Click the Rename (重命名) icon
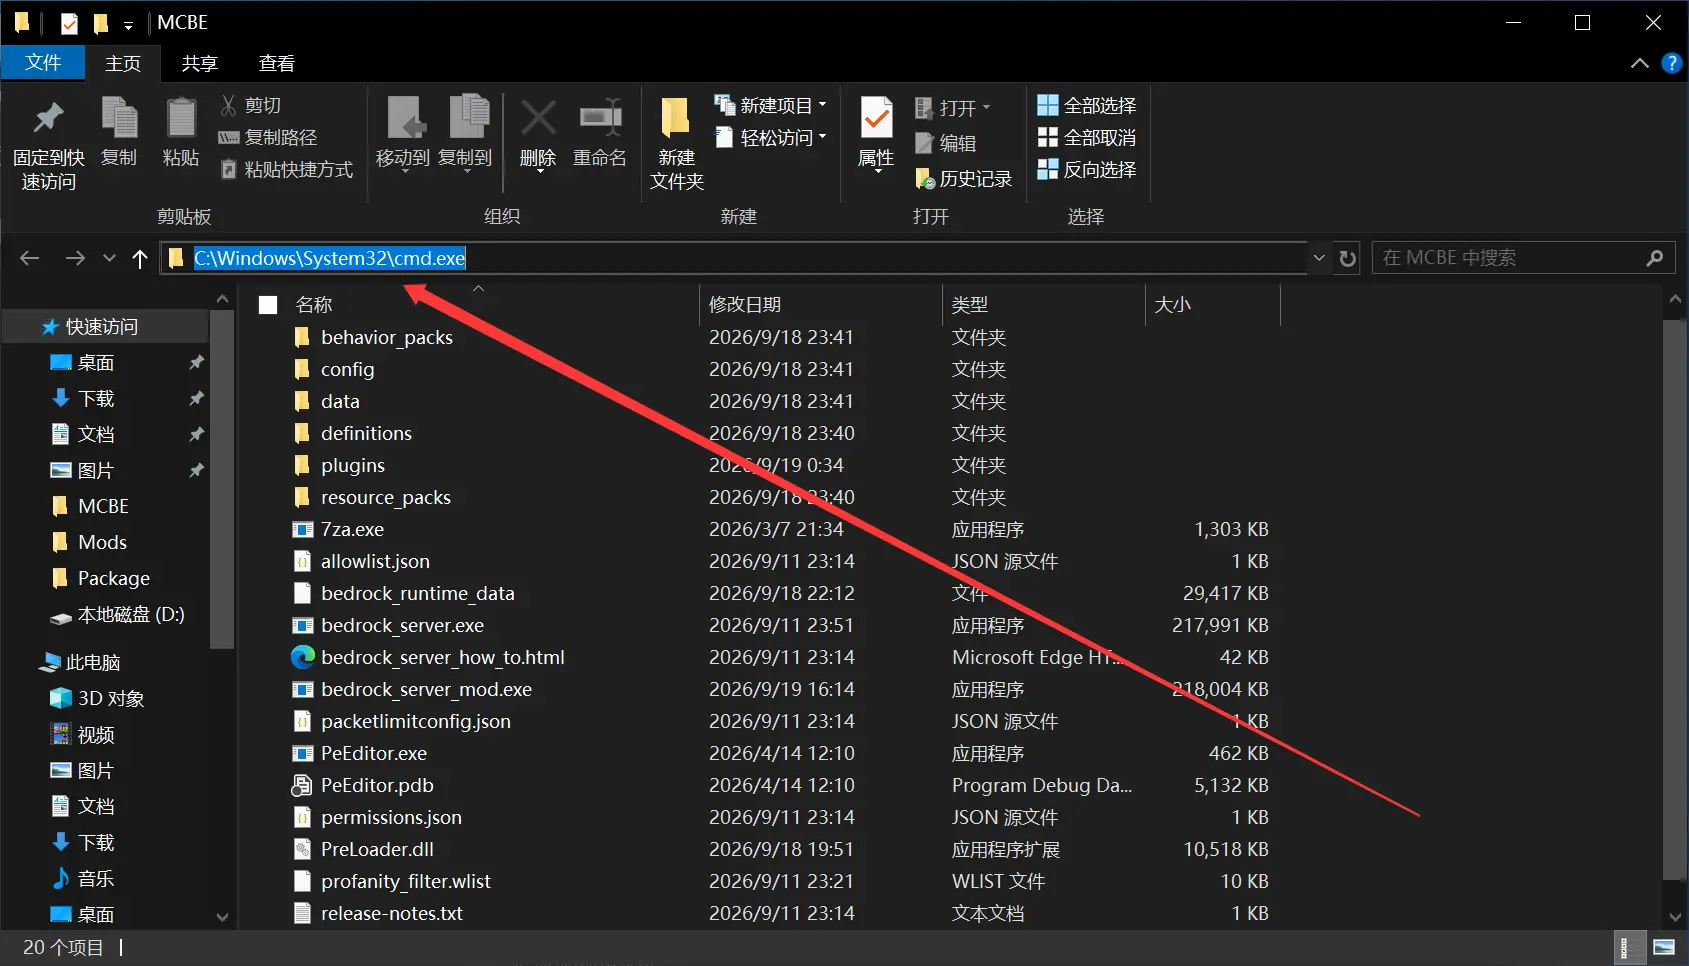1689x966 pixels. coord(600,119)
